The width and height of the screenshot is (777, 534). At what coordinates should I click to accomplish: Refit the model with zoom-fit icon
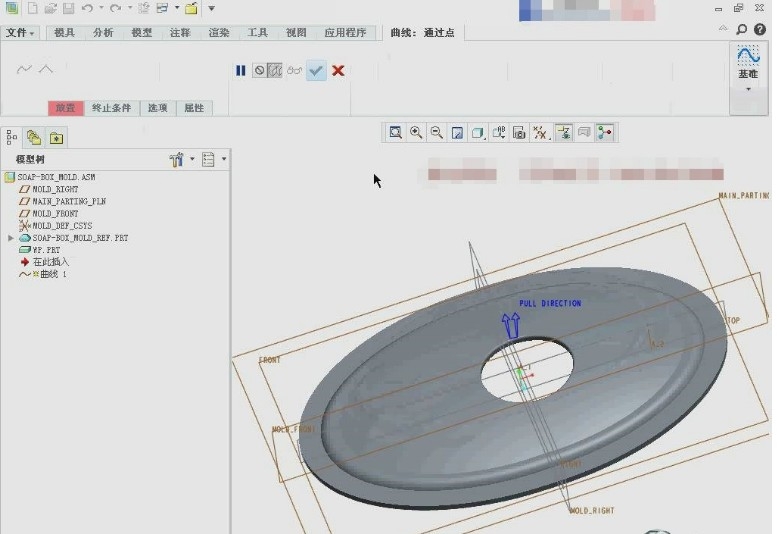pos(395,133)
